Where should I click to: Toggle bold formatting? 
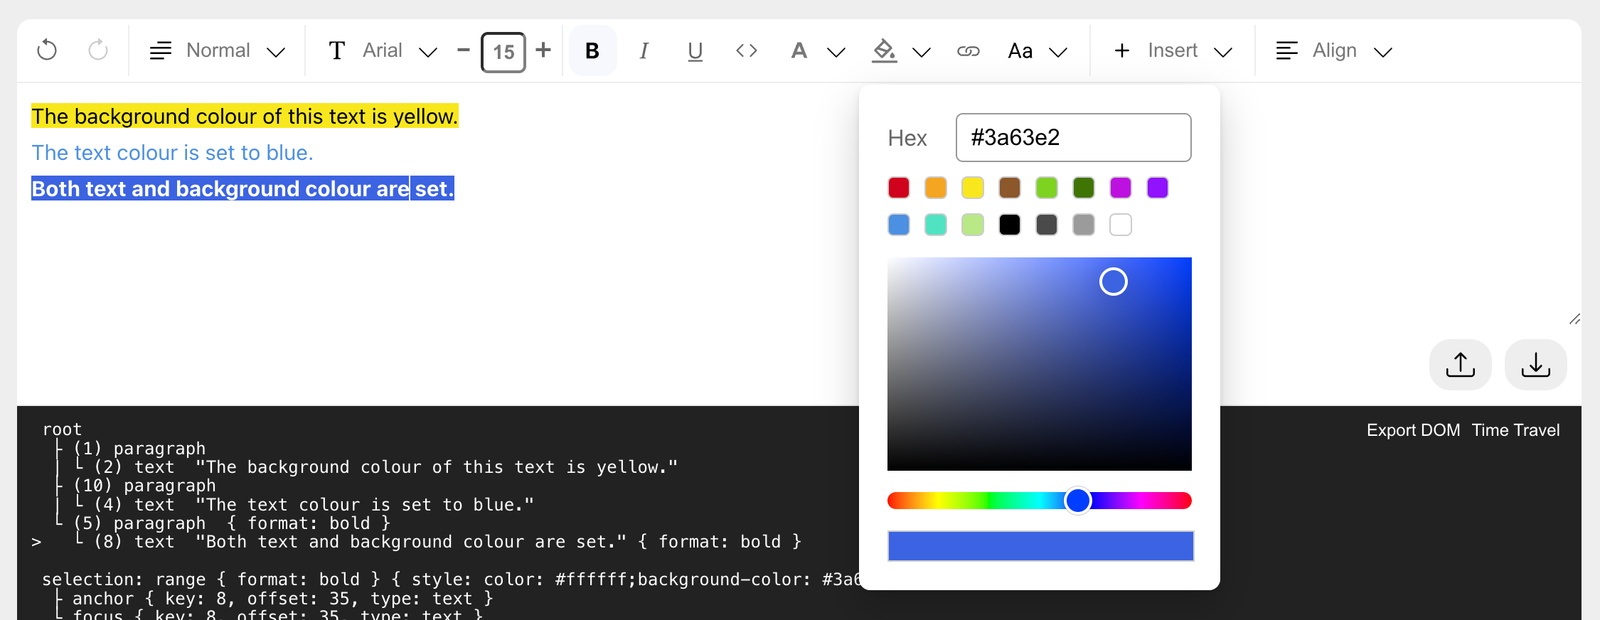click(592, 51)
